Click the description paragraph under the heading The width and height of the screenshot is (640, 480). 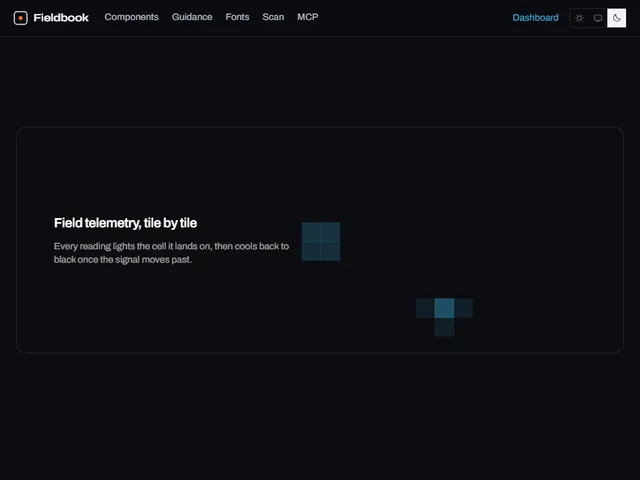click(x=171, y=253)
